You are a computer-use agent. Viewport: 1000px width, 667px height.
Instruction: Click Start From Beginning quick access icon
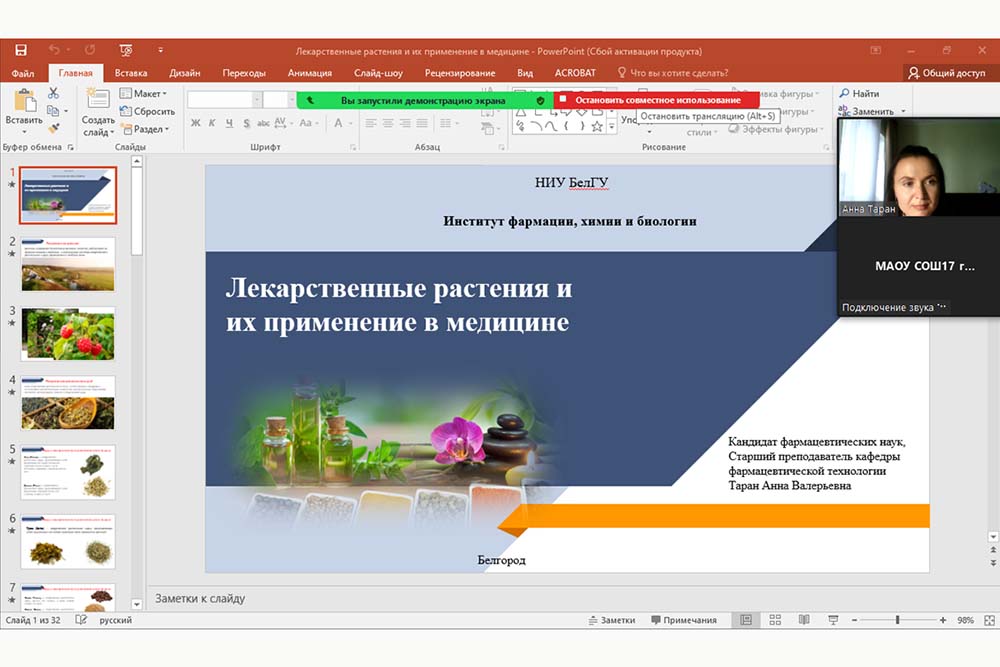(127, 51)
